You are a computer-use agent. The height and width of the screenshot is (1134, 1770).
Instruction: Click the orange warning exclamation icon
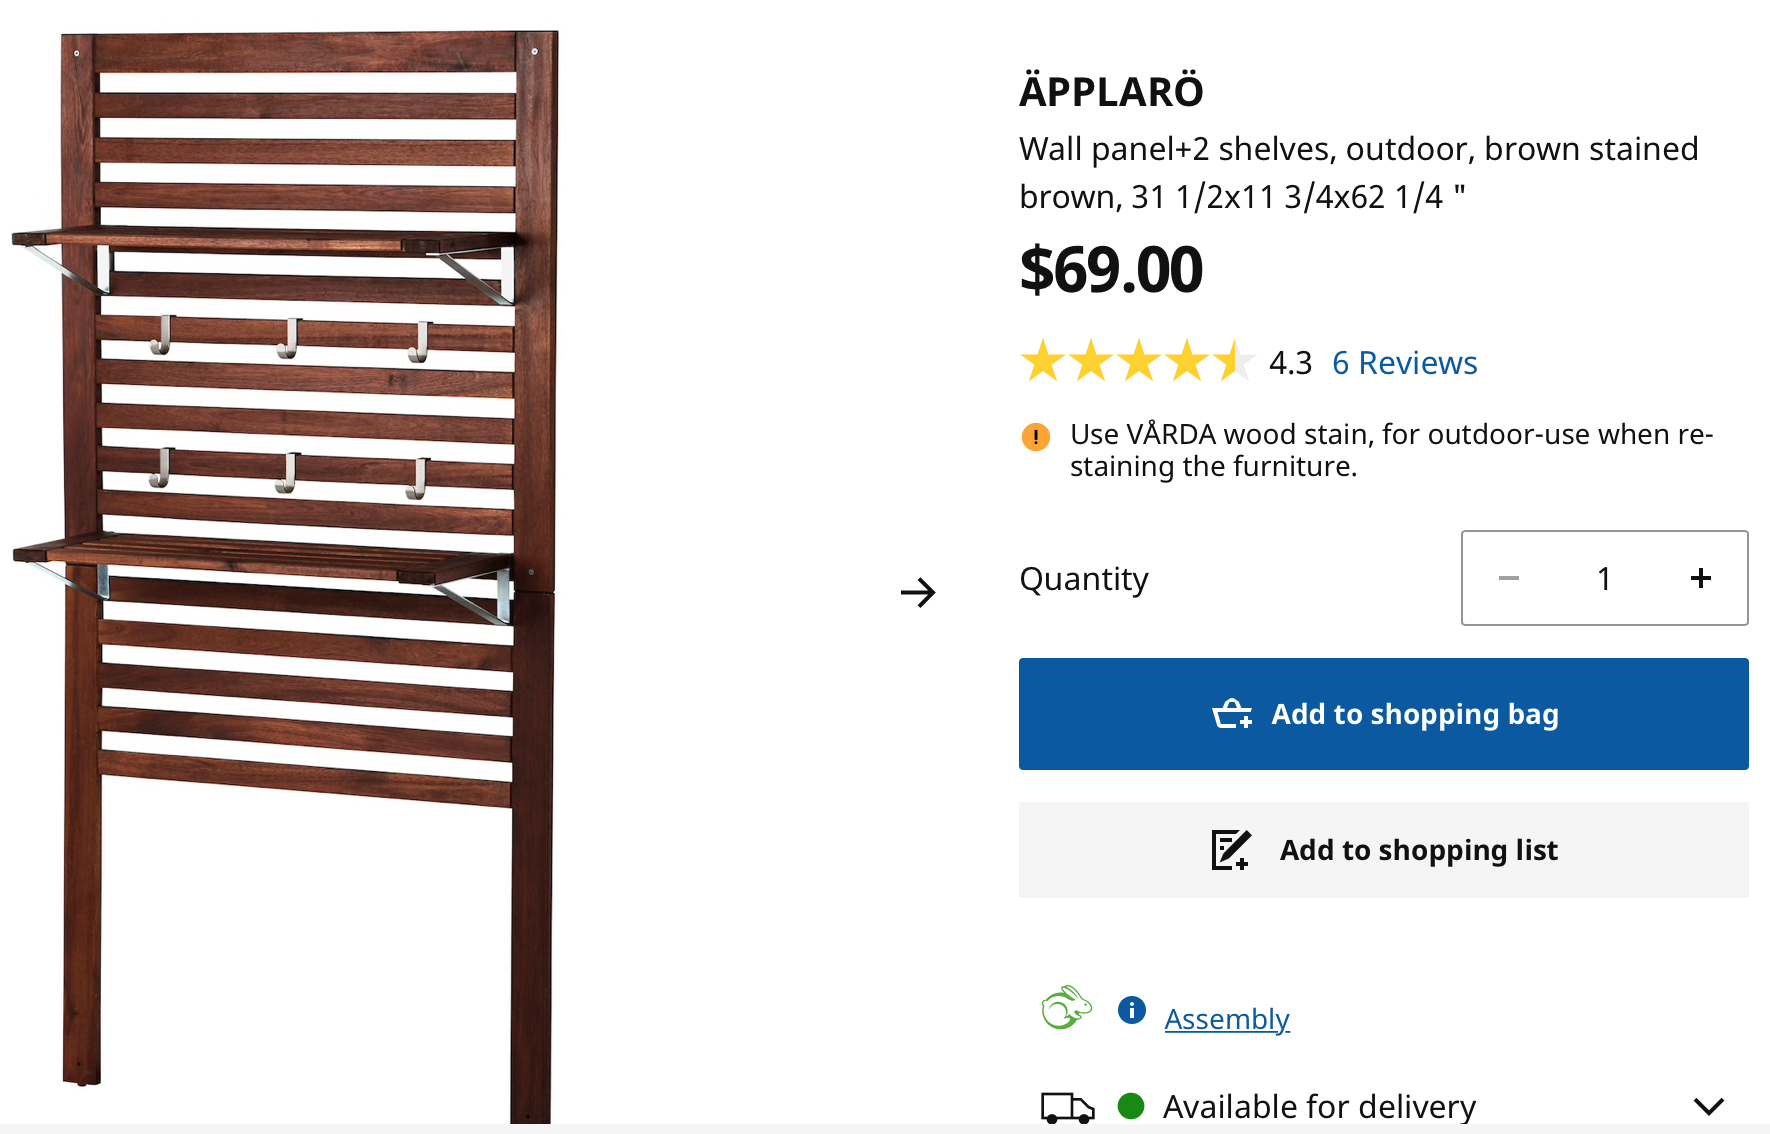click(x=1035, y=437)
